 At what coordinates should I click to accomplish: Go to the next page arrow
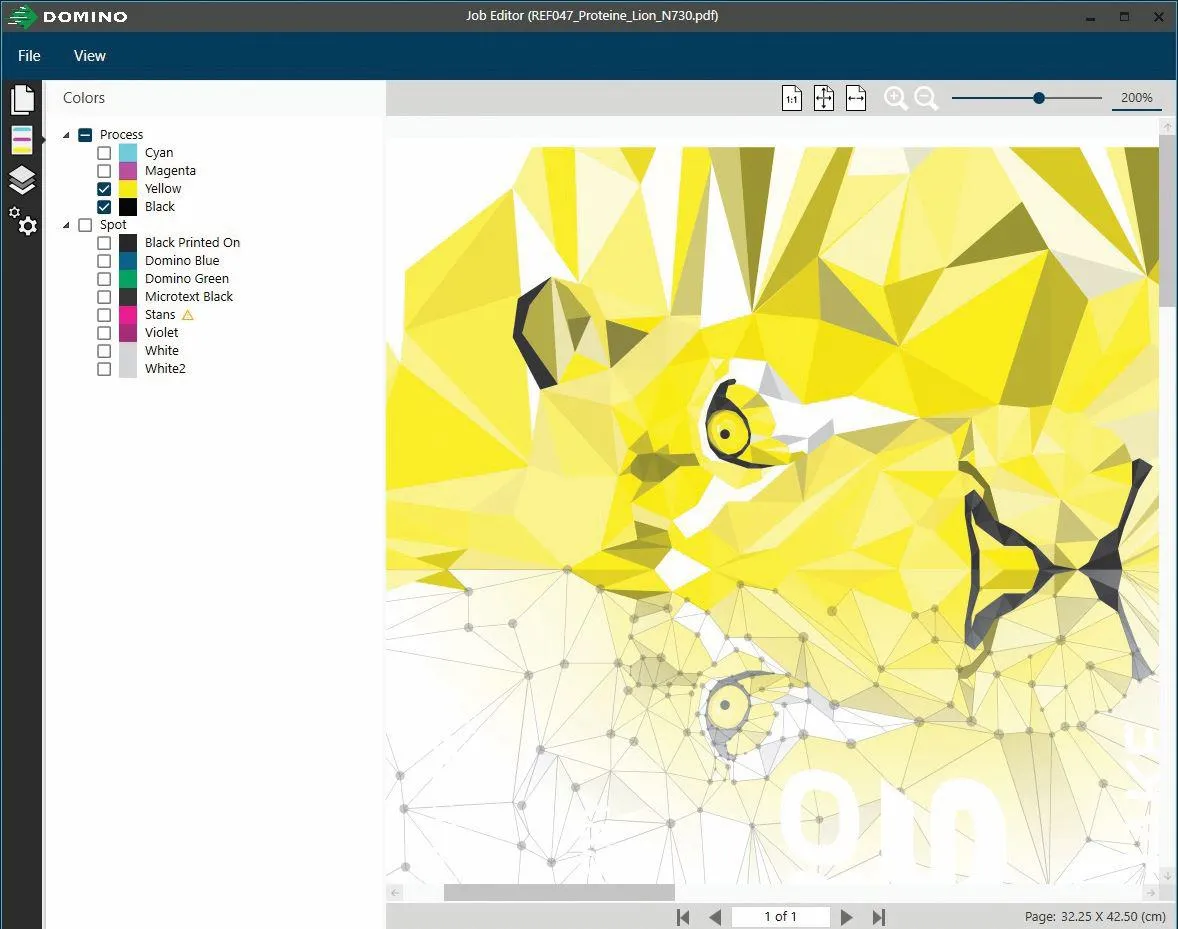click(846, 917)
